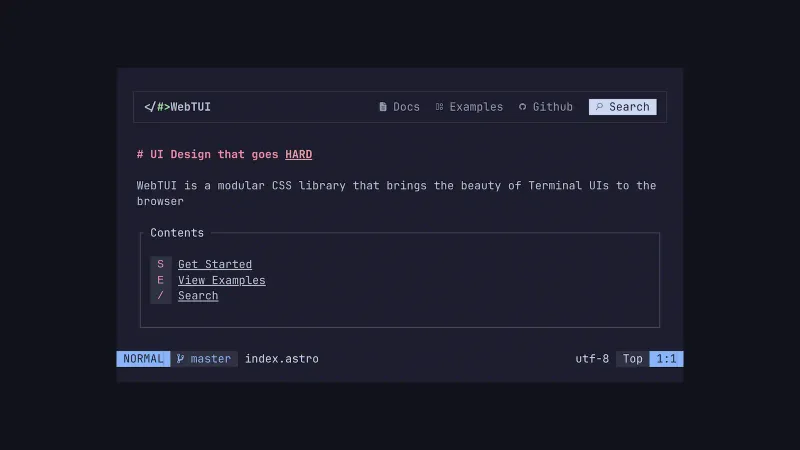Open the Search link in Contents

pos(198,296)
